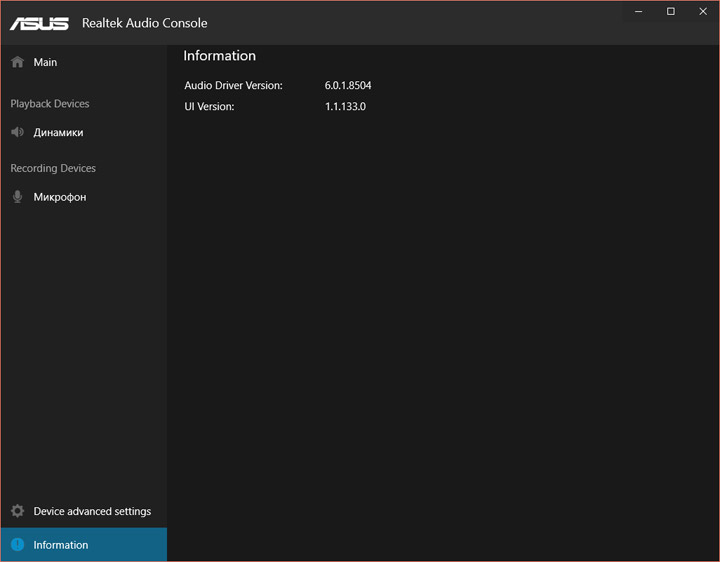Click the Realtek Audio Console title text
Viewport: 720px width, 562px height.
tap(145, 23)
